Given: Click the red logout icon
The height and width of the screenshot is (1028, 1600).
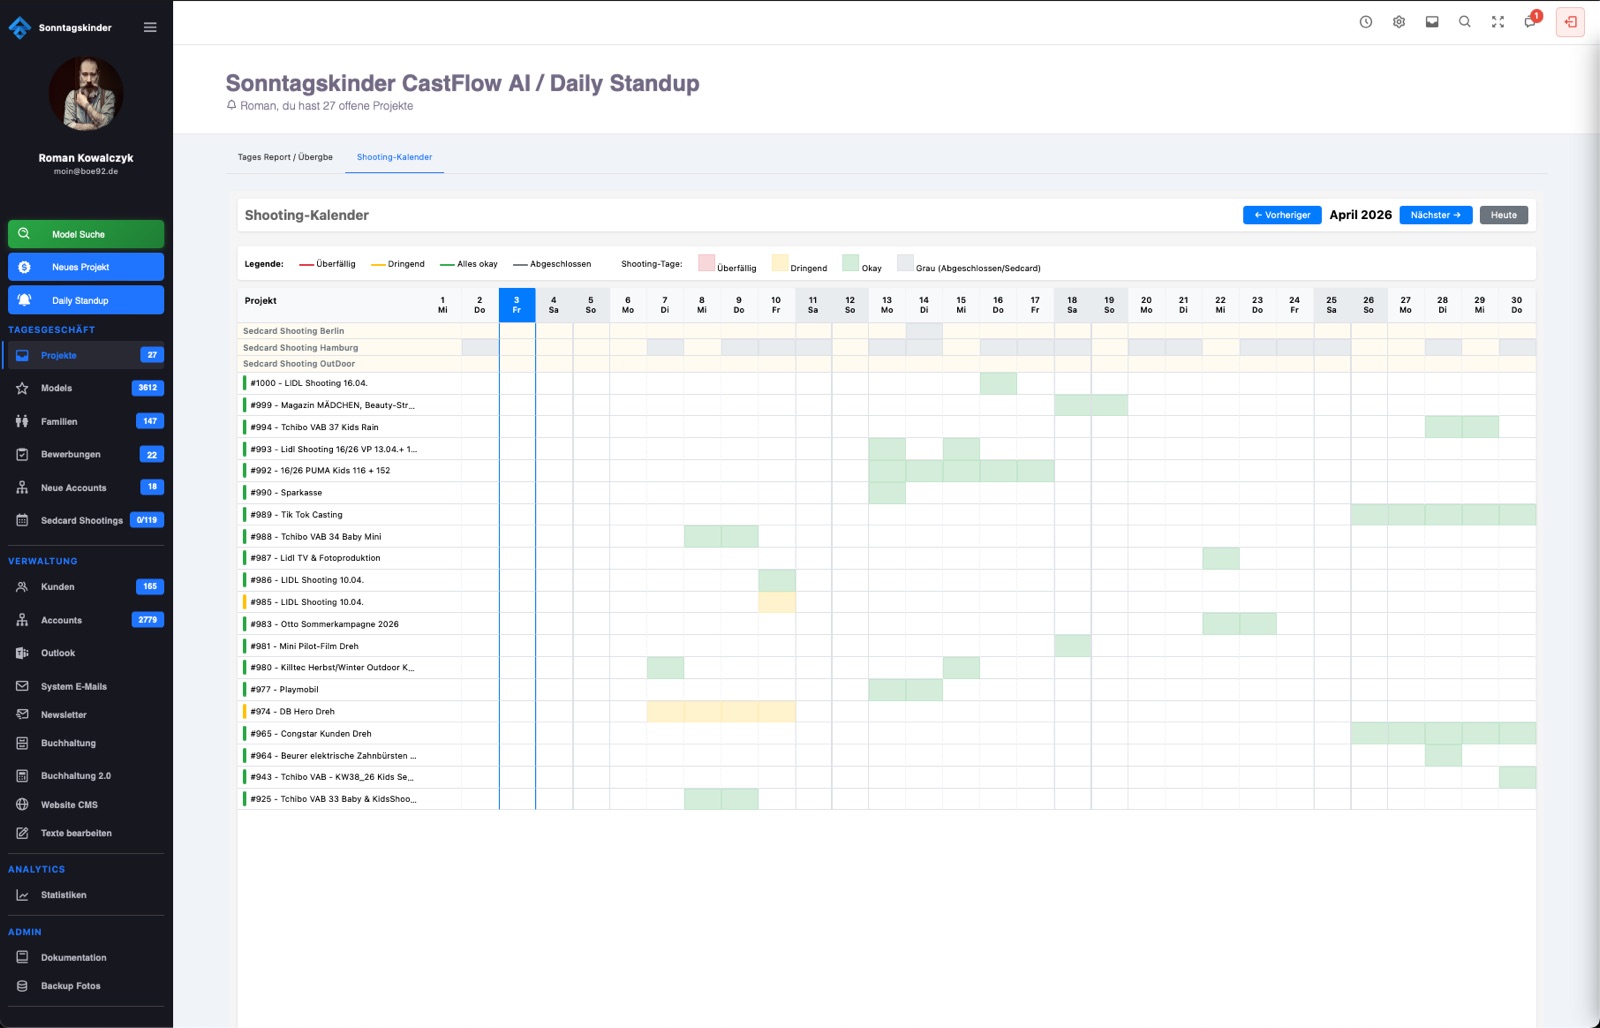Looking at the screenshot, I should coord(1570,22).
